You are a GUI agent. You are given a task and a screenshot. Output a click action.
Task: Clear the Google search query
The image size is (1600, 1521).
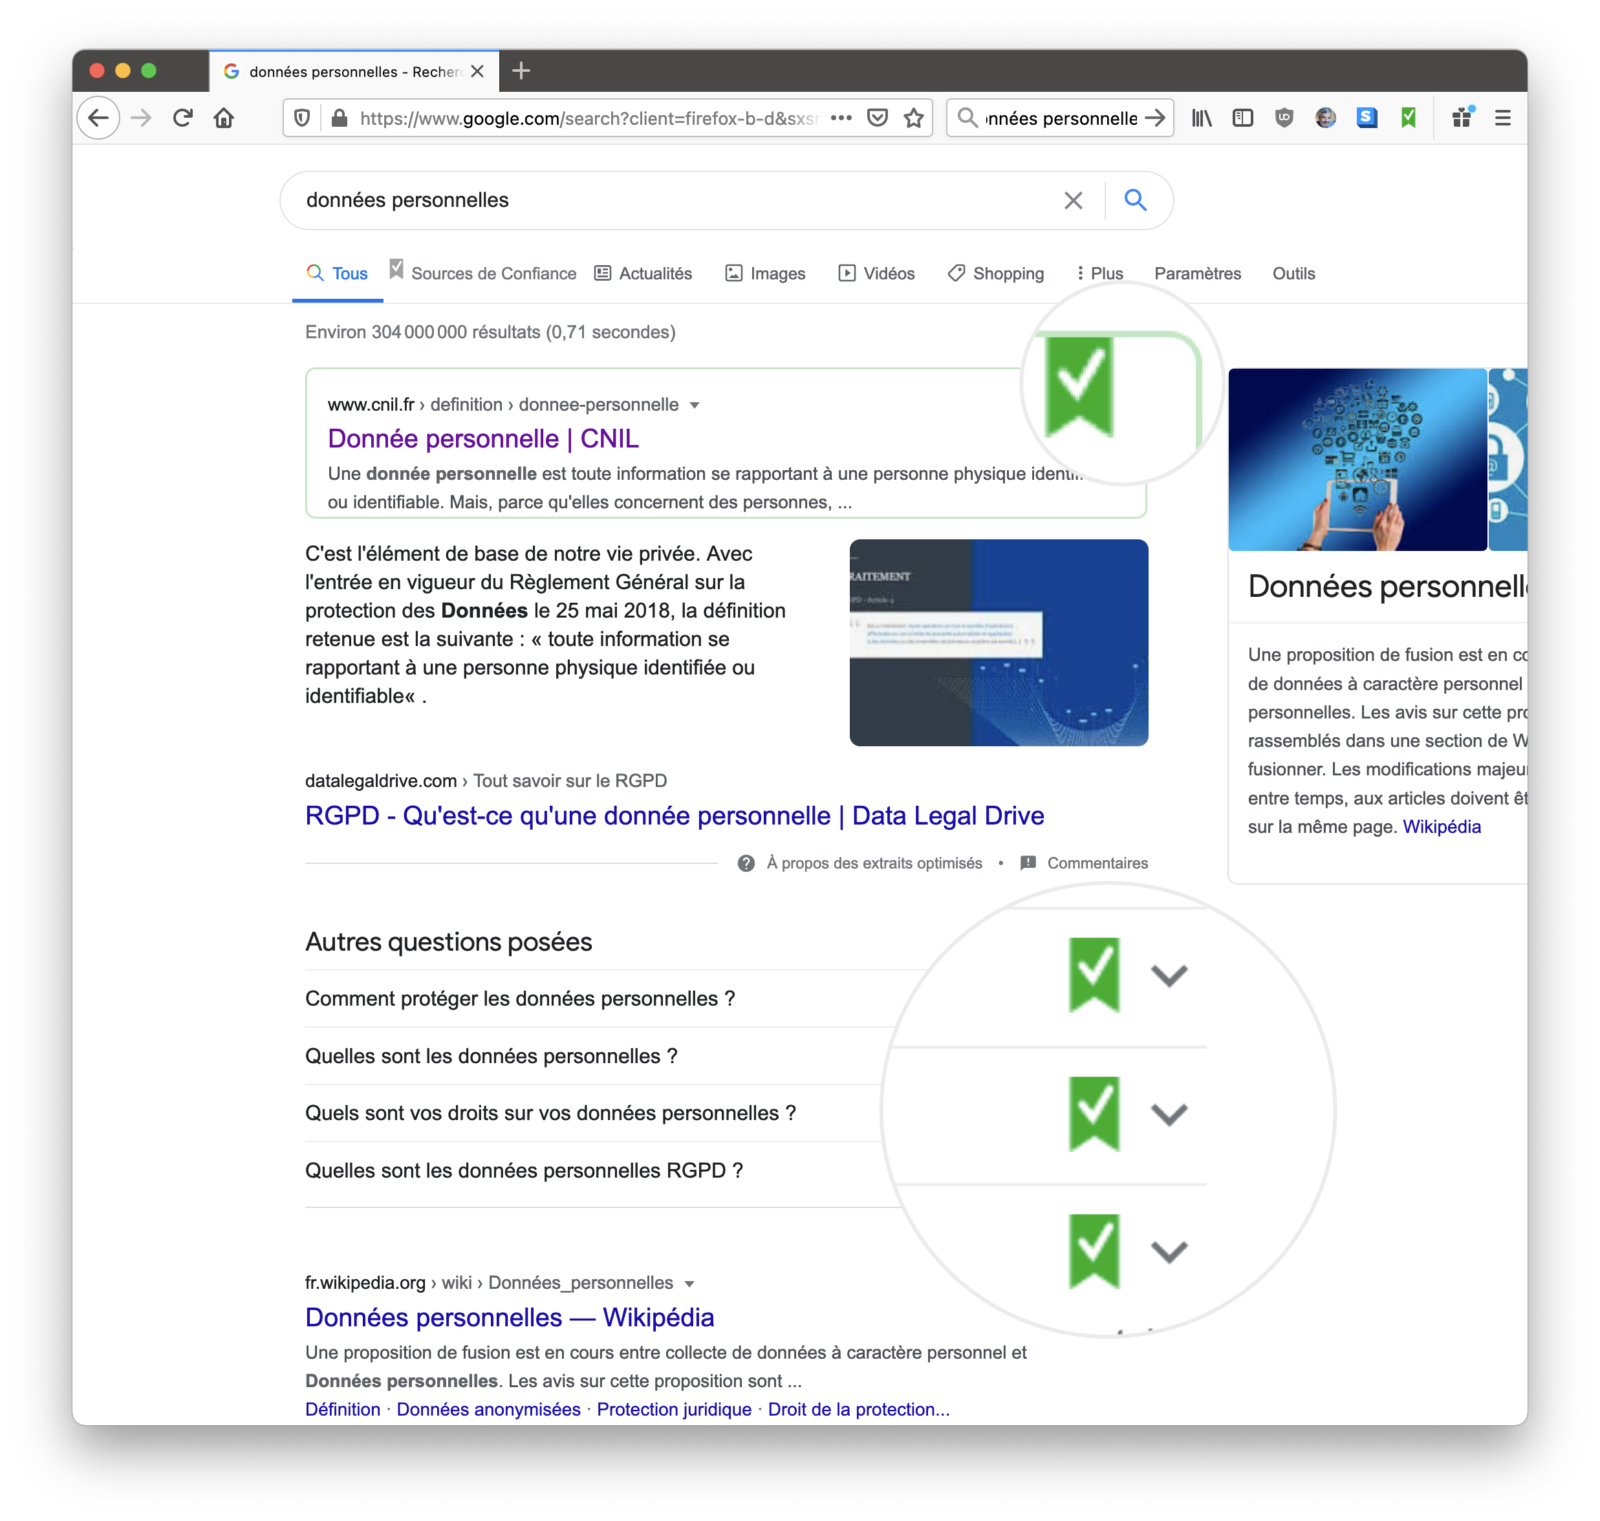(x=1073, y=200)
